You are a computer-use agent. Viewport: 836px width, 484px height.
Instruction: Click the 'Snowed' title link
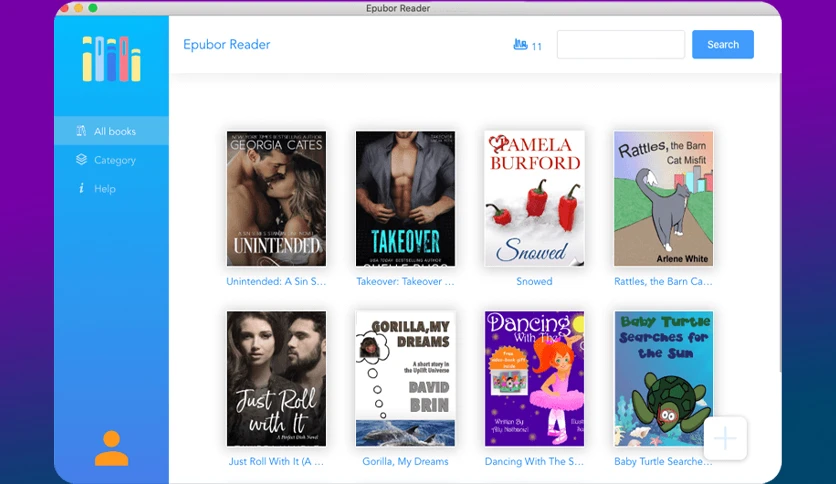click(x=534, y=281)
